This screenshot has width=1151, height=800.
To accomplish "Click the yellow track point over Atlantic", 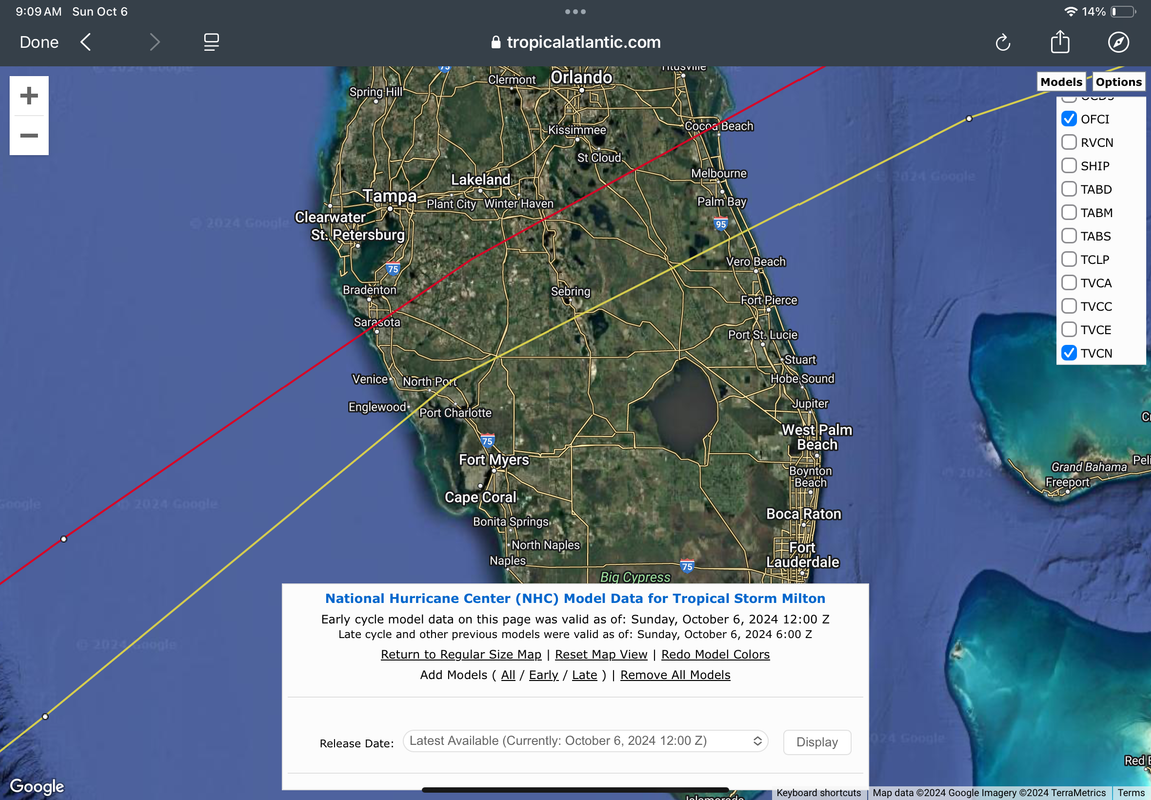I will point(969,118).
